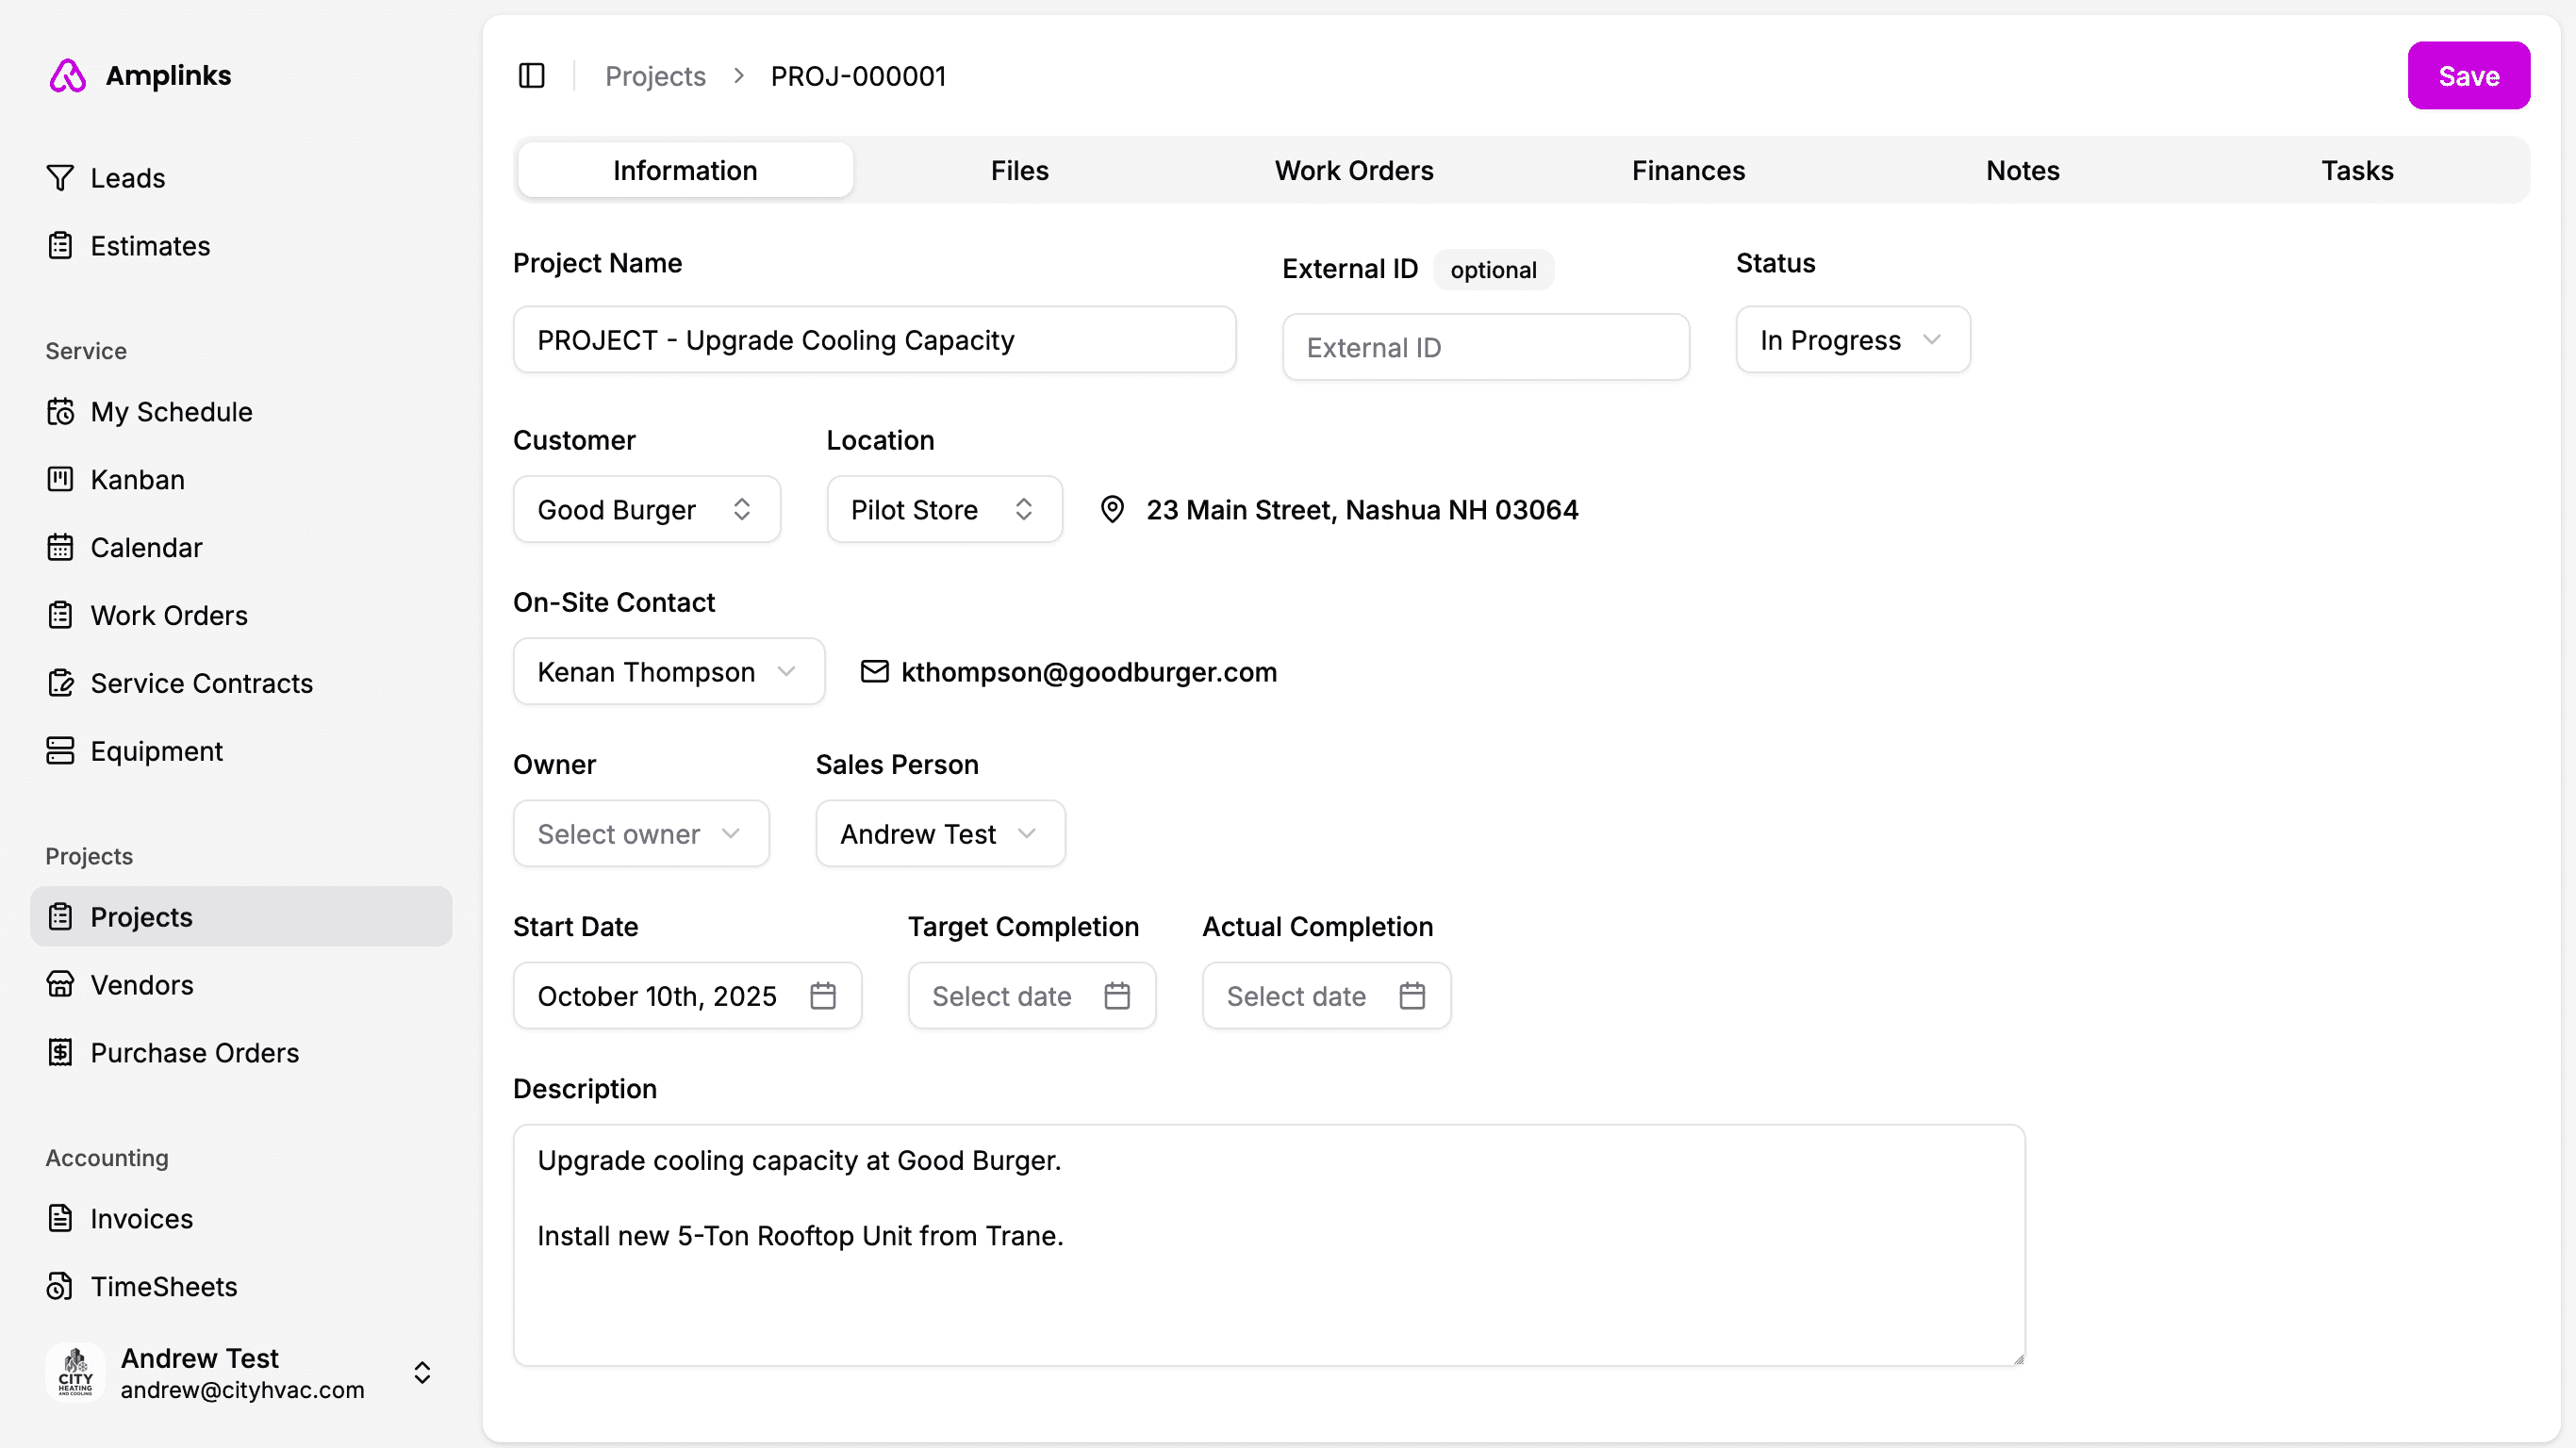Expand the Good Burger customer selector
Screen dimensions: 2576x1448
click(x=646, y=510)
